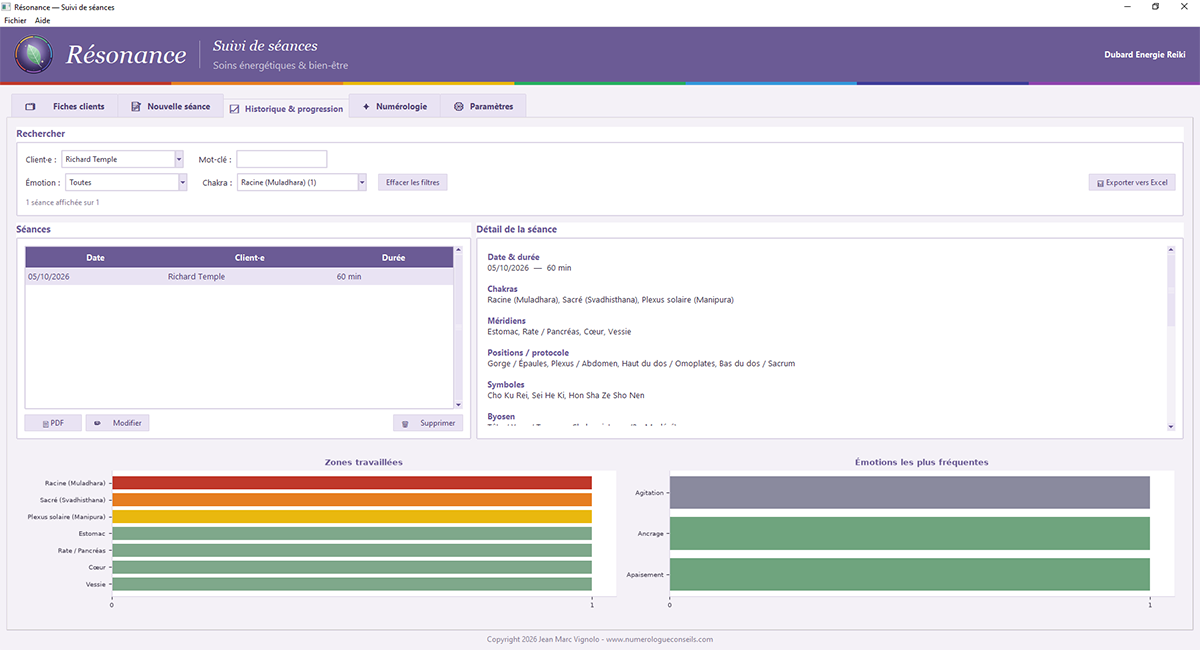The width and height of the screenshot is (1200, 650).
Task: Click the red Racine (Muladhara) chart bar
Action: [352, 483]
